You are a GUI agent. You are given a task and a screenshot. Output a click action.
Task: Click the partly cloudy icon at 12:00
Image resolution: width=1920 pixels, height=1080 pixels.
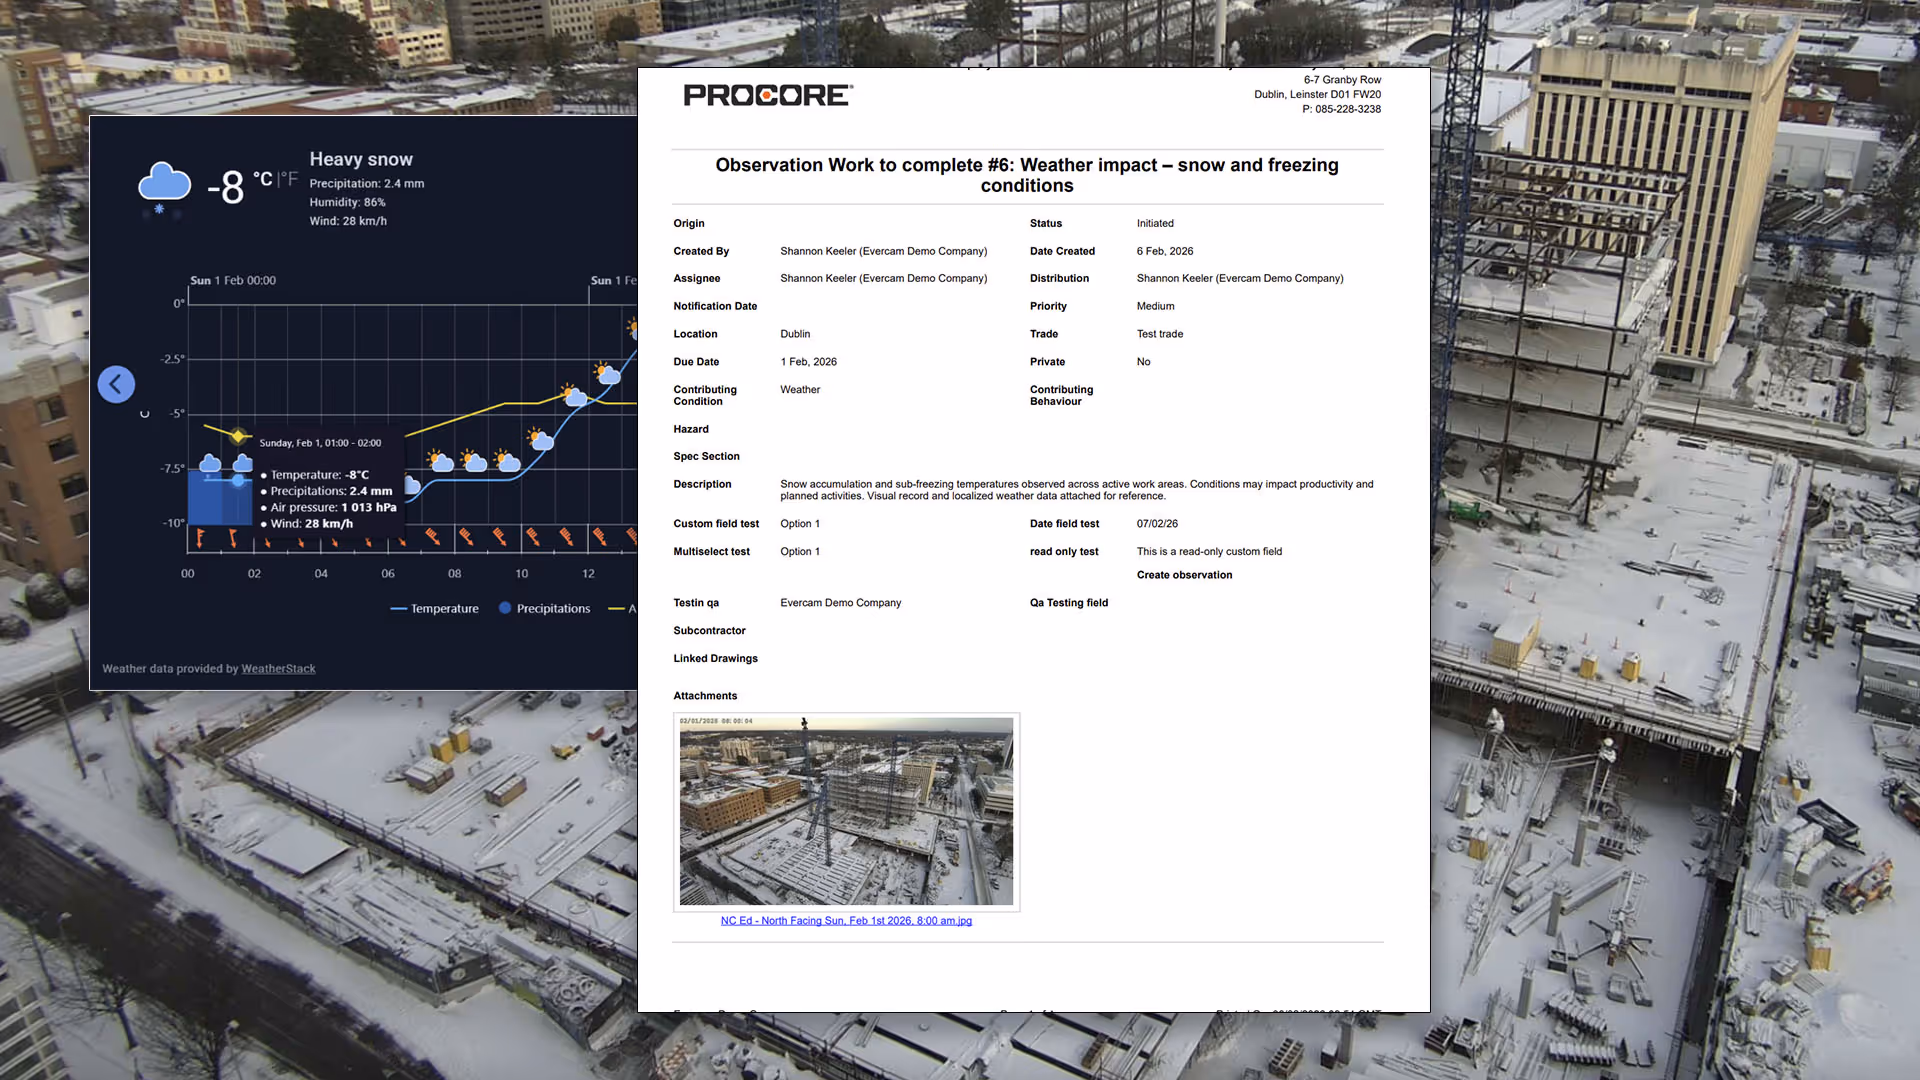607,375
